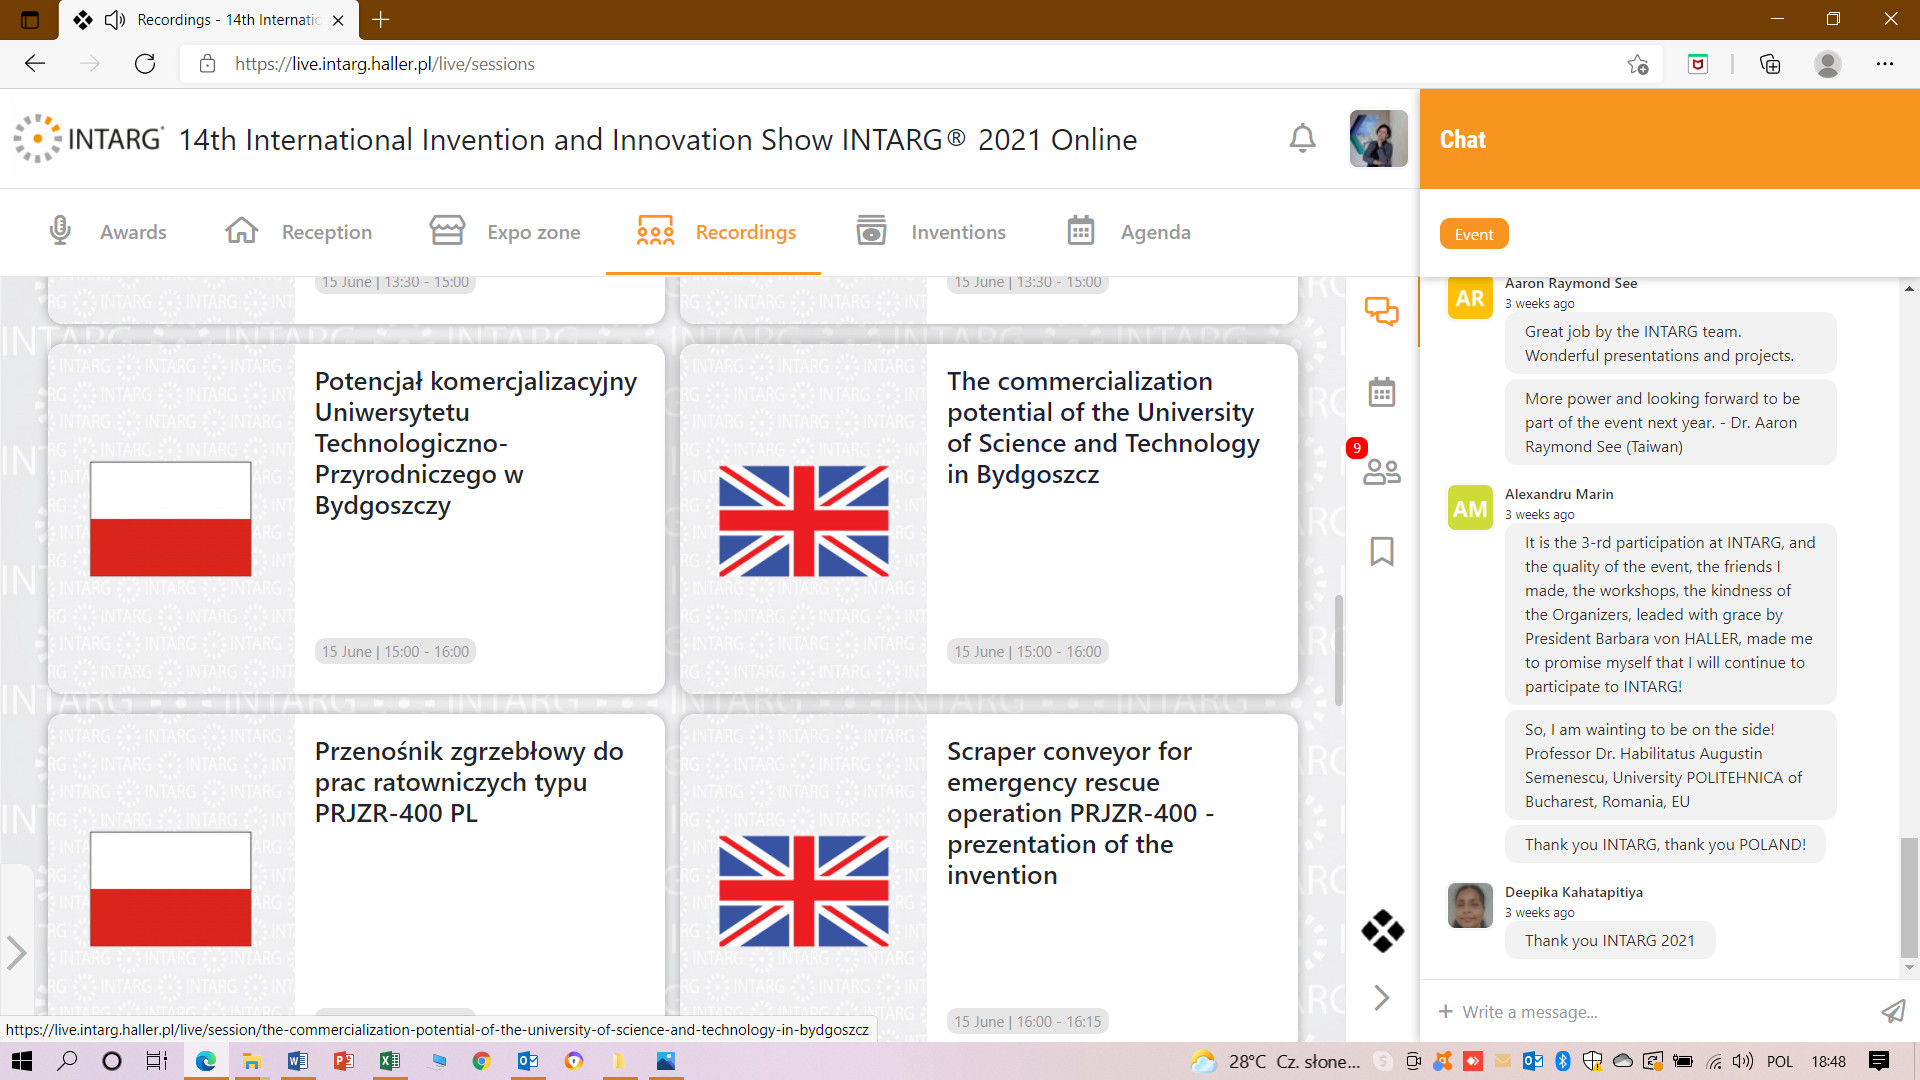Open The commercialization potential recording card
The height and width of the screenshot is (1080, 1920).
[988, 519]
